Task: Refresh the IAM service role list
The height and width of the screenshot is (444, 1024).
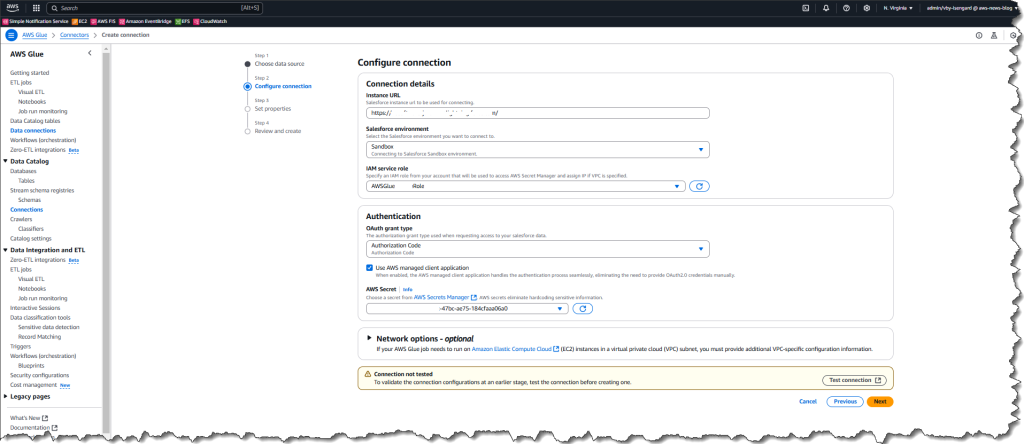Action: [699, 186]
